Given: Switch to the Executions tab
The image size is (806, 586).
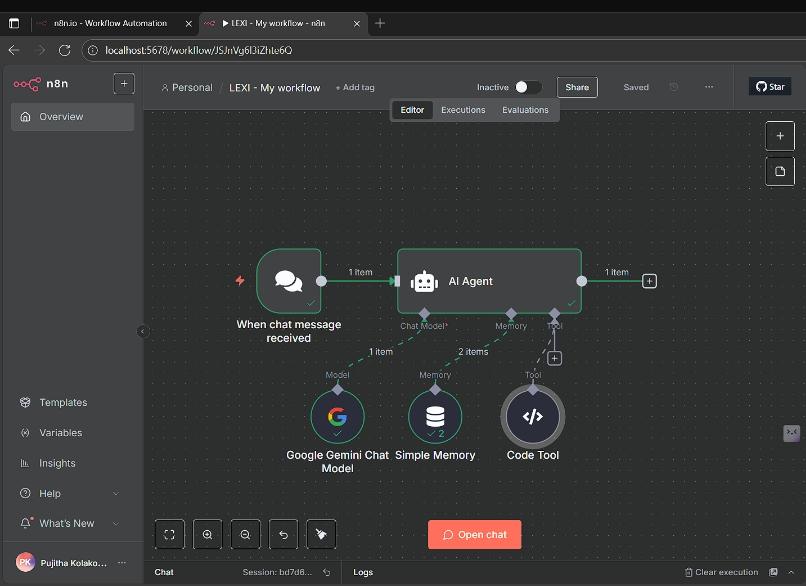Looking at the screenshot, I should click(x=463, y=110).
